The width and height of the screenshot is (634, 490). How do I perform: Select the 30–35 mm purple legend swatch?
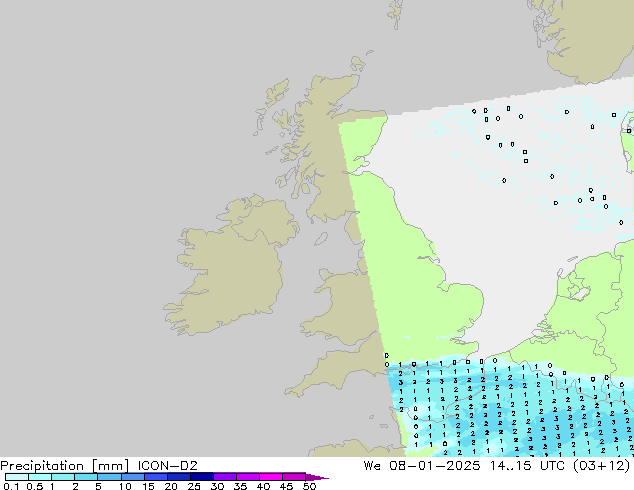(225, 477)
